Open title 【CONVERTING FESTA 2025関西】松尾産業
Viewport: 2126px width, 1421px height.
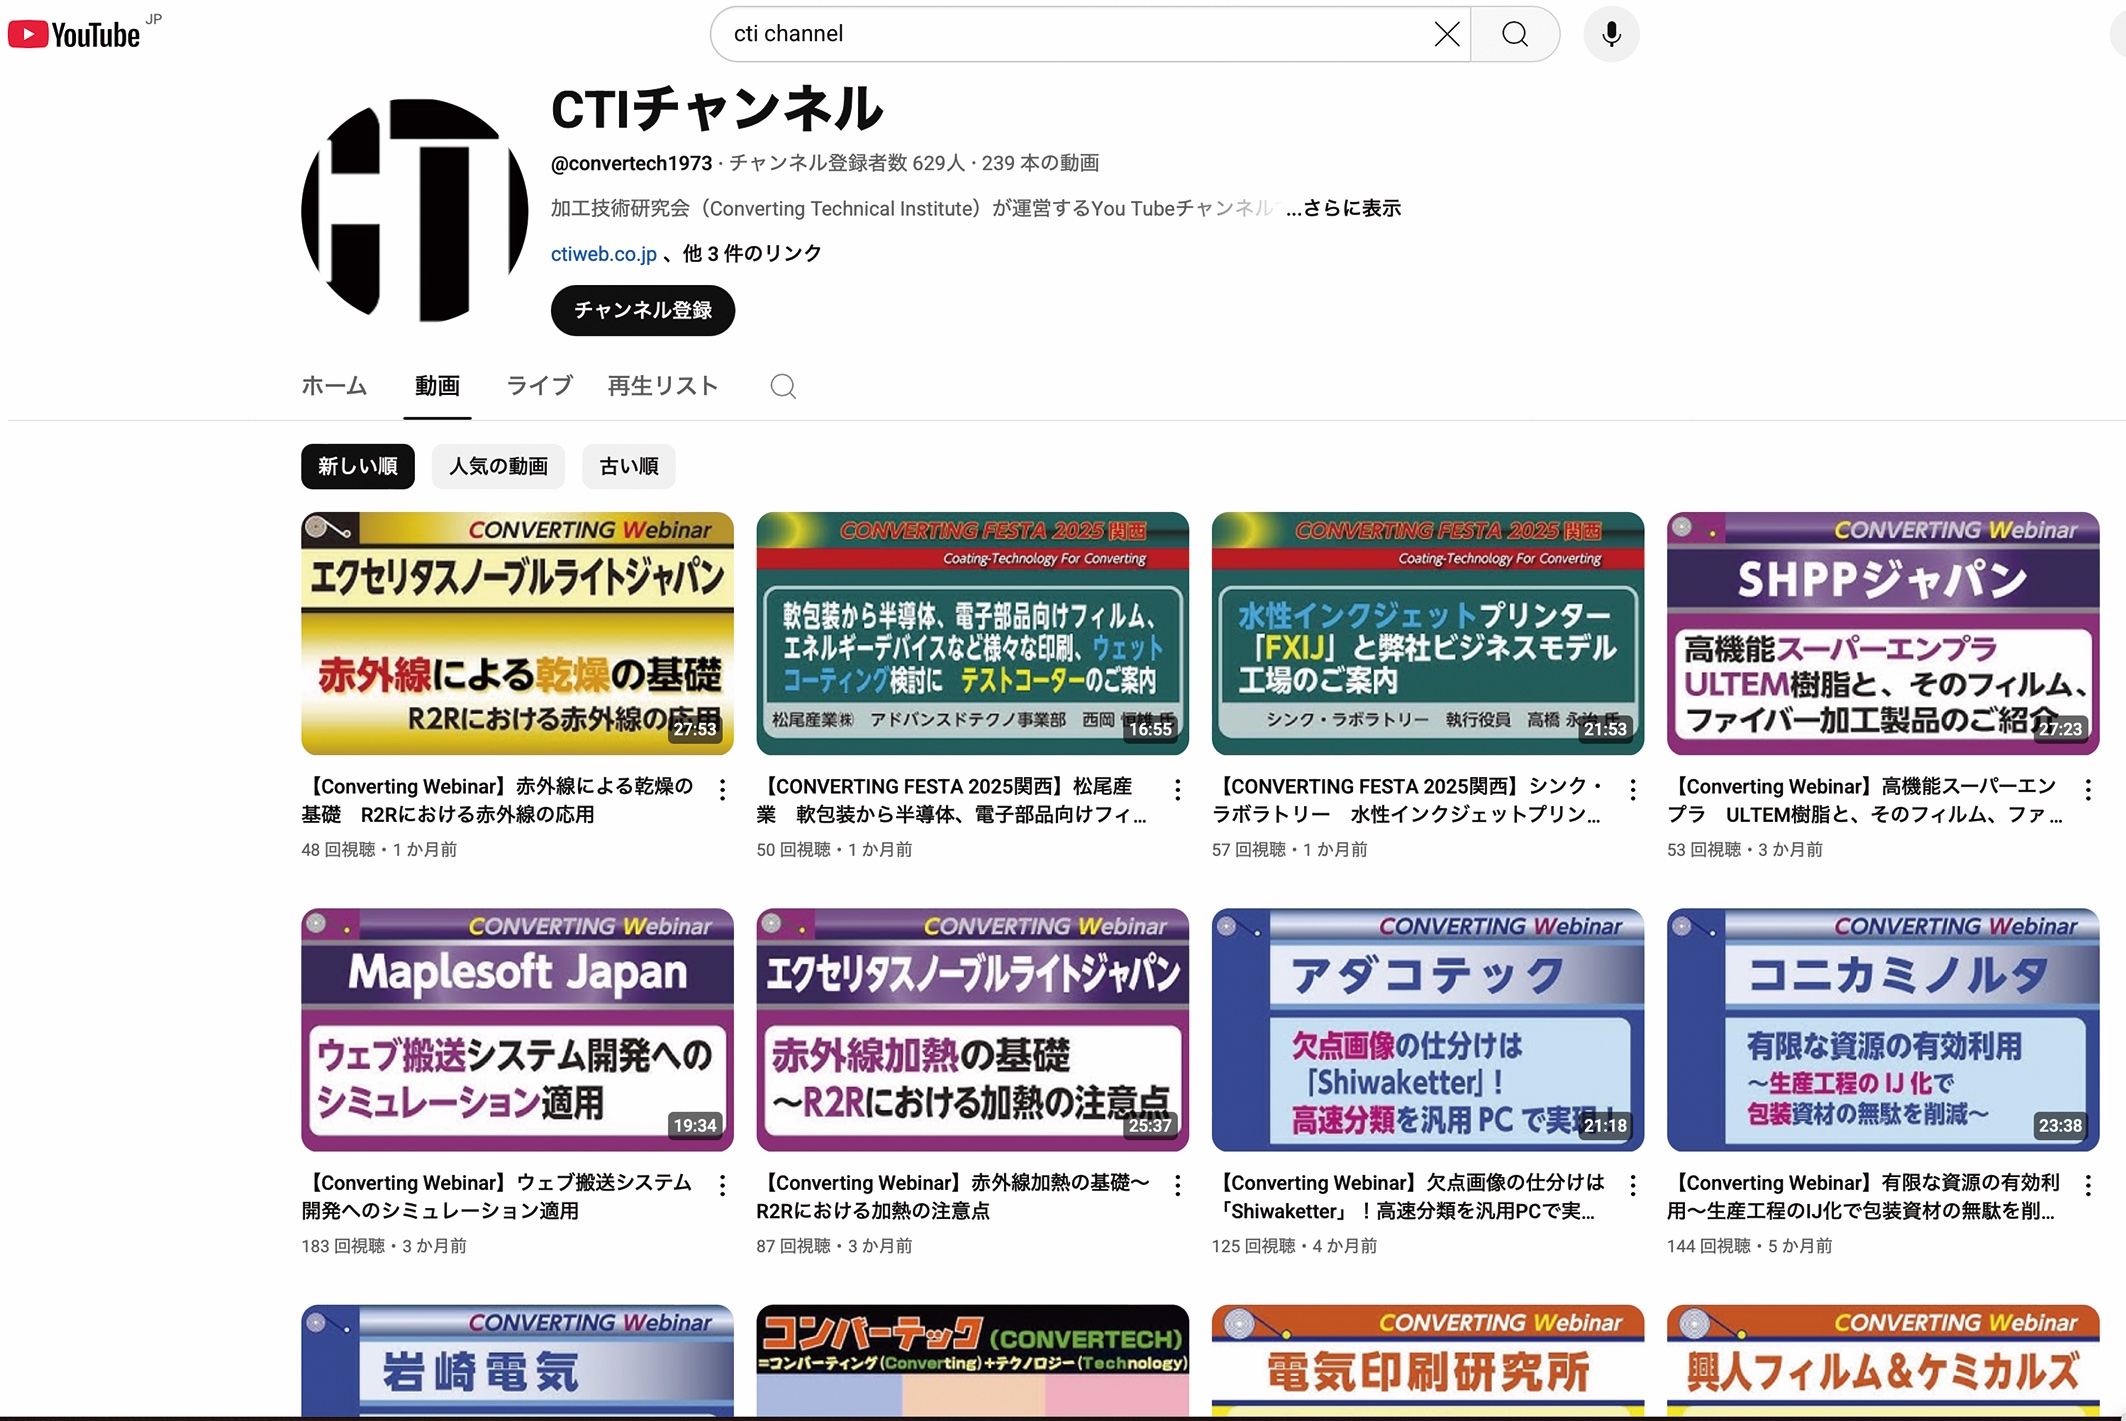[952, 801]
